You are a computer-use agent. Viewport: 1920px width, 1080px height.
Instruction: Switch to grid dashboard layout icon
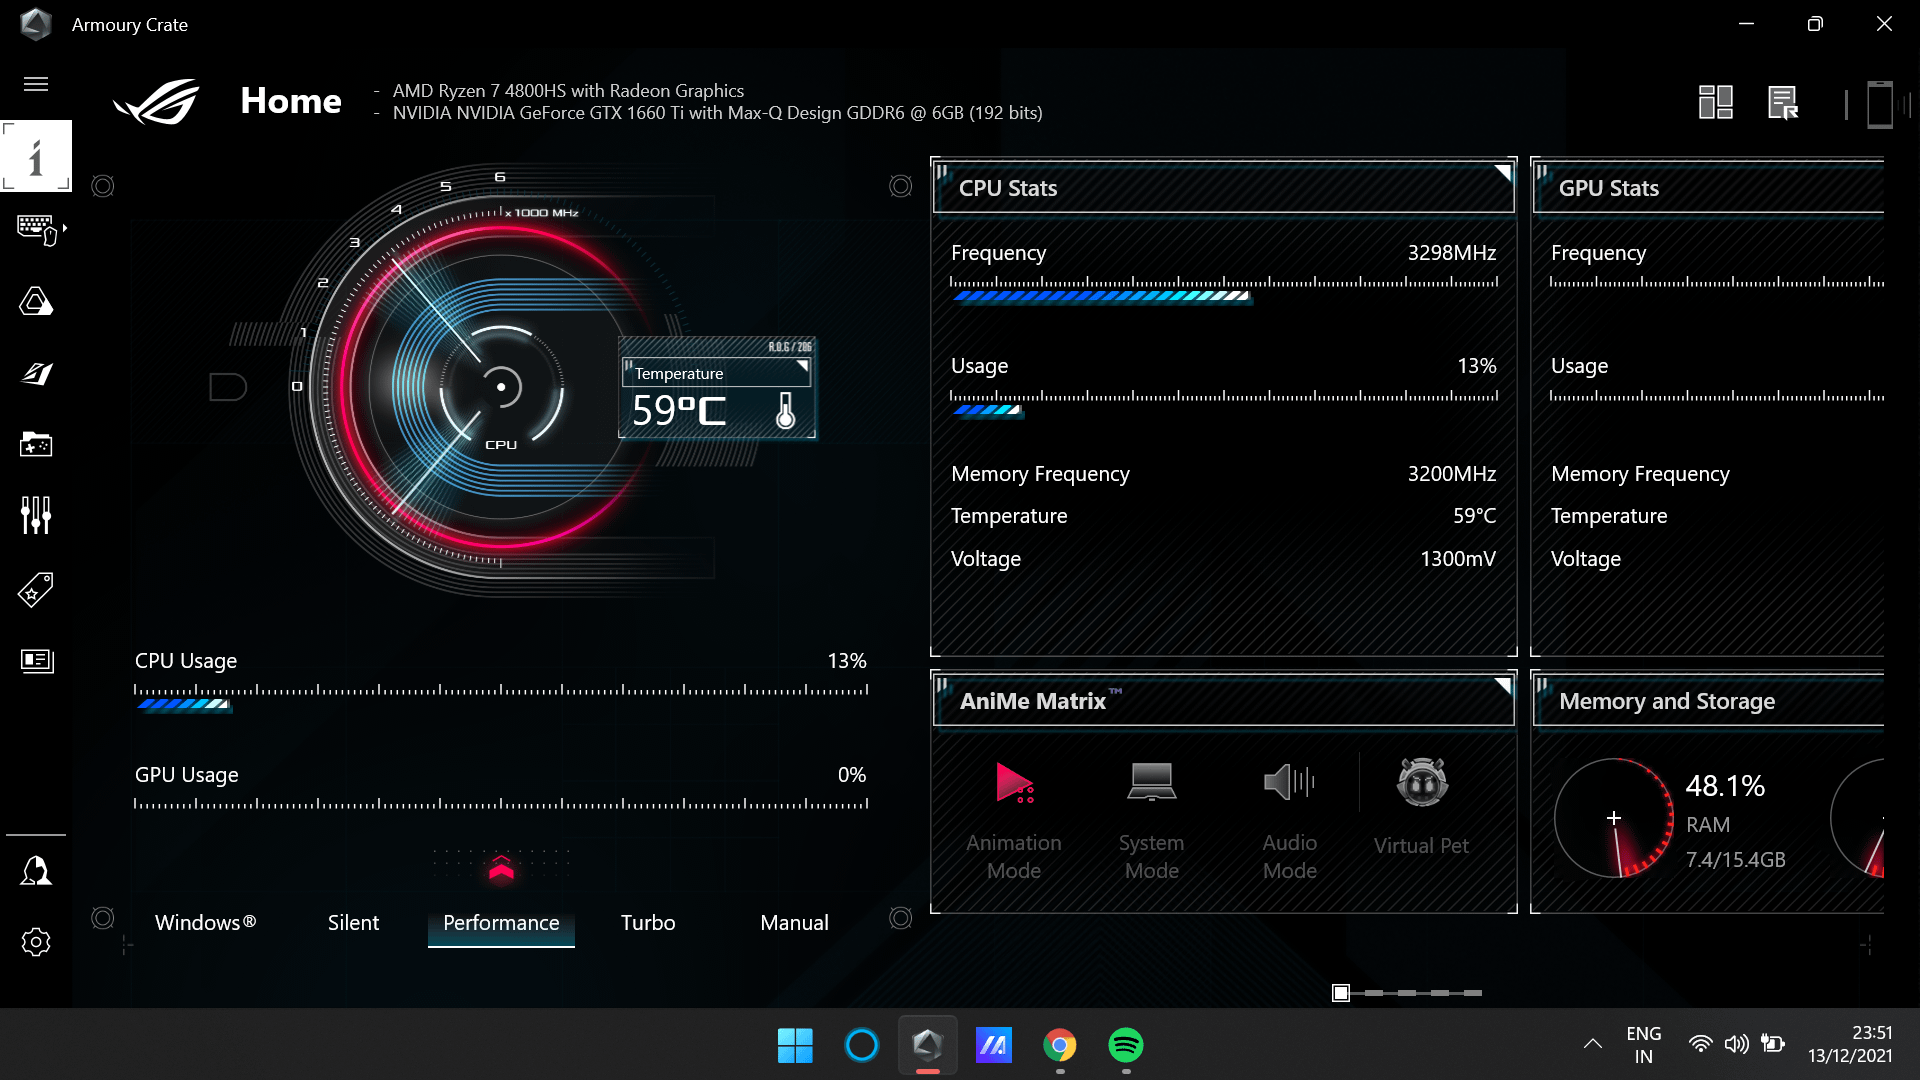[1716, 102]
